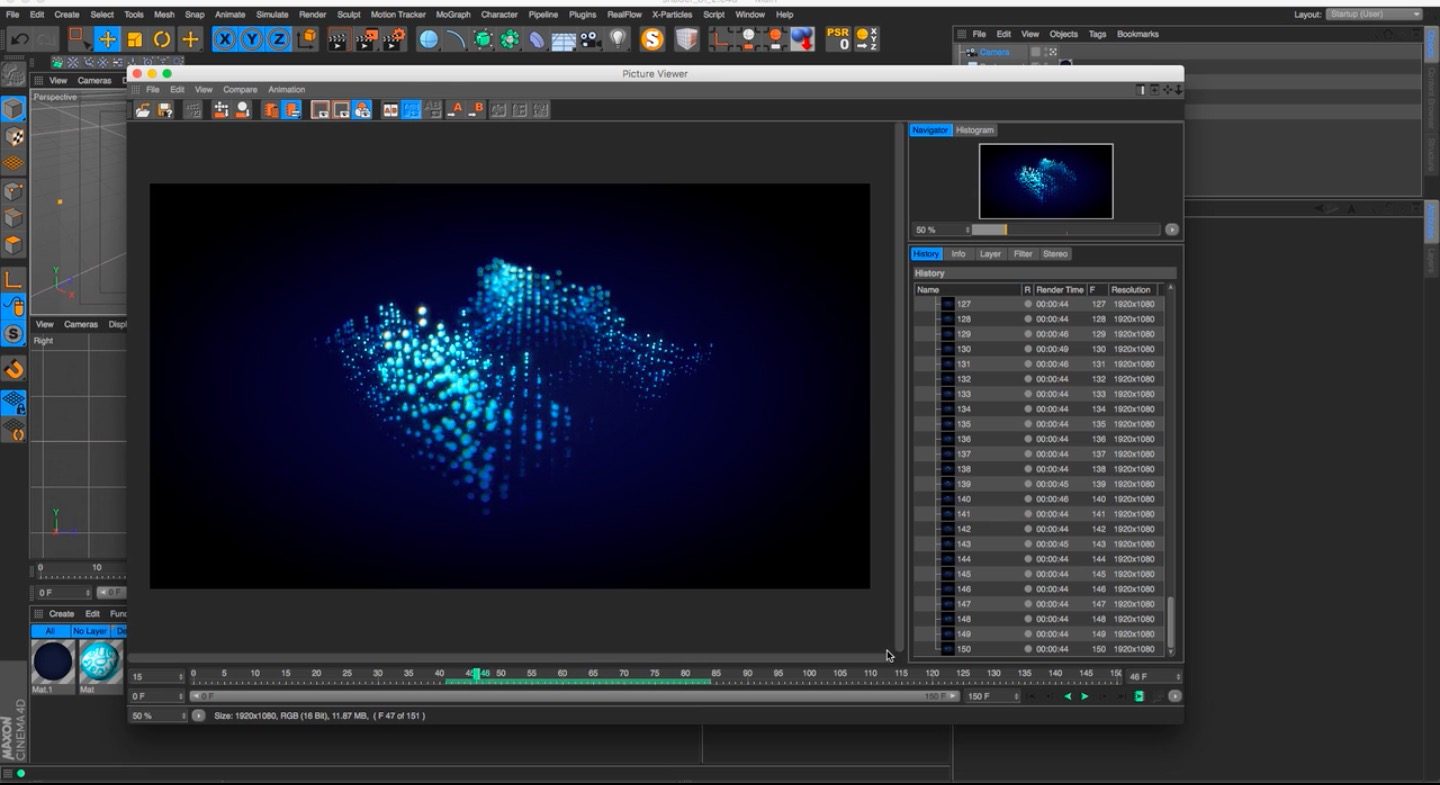Click the current frame field 46 F
Viewport: 1440px width, 785px height.
[x=1154, y=677]
